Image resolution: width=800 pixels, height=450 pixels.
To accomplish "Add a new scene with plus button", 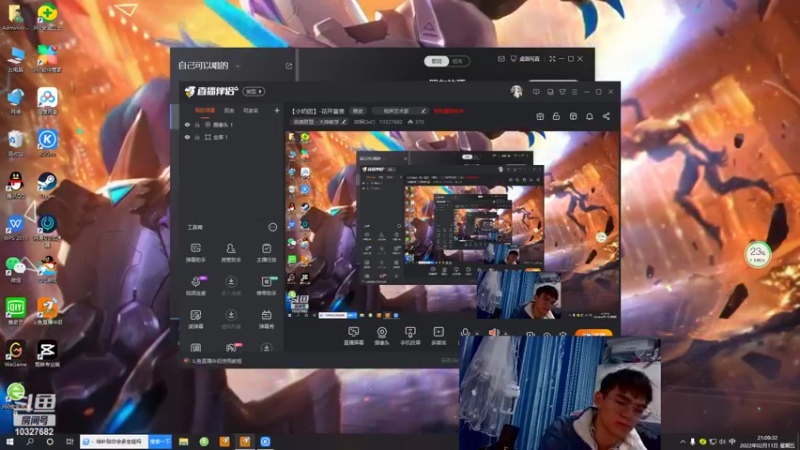I will [277, 111].
